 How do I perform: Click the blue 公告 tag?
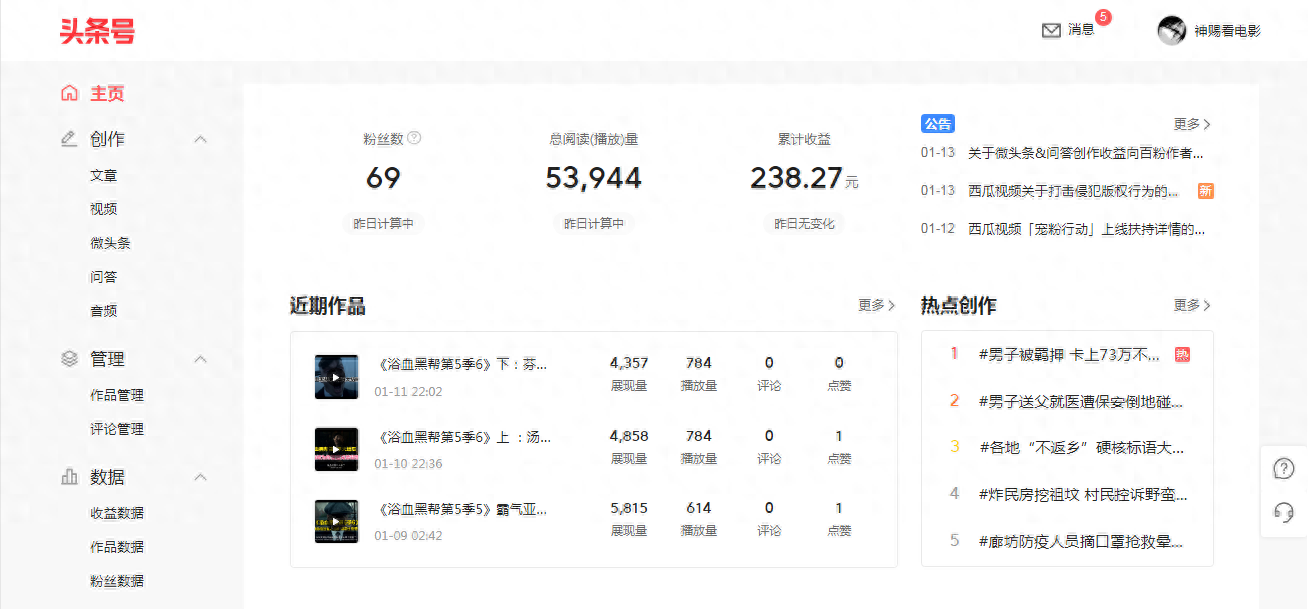[938, 124]
